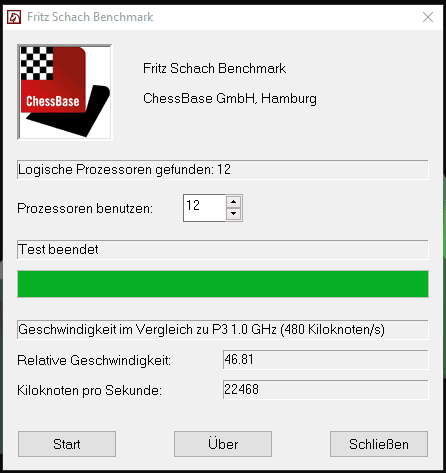Click the Fritz chess knight title bar icon
Image resolution: width=446 pixels, height=473 pixels.
[14, 17]
